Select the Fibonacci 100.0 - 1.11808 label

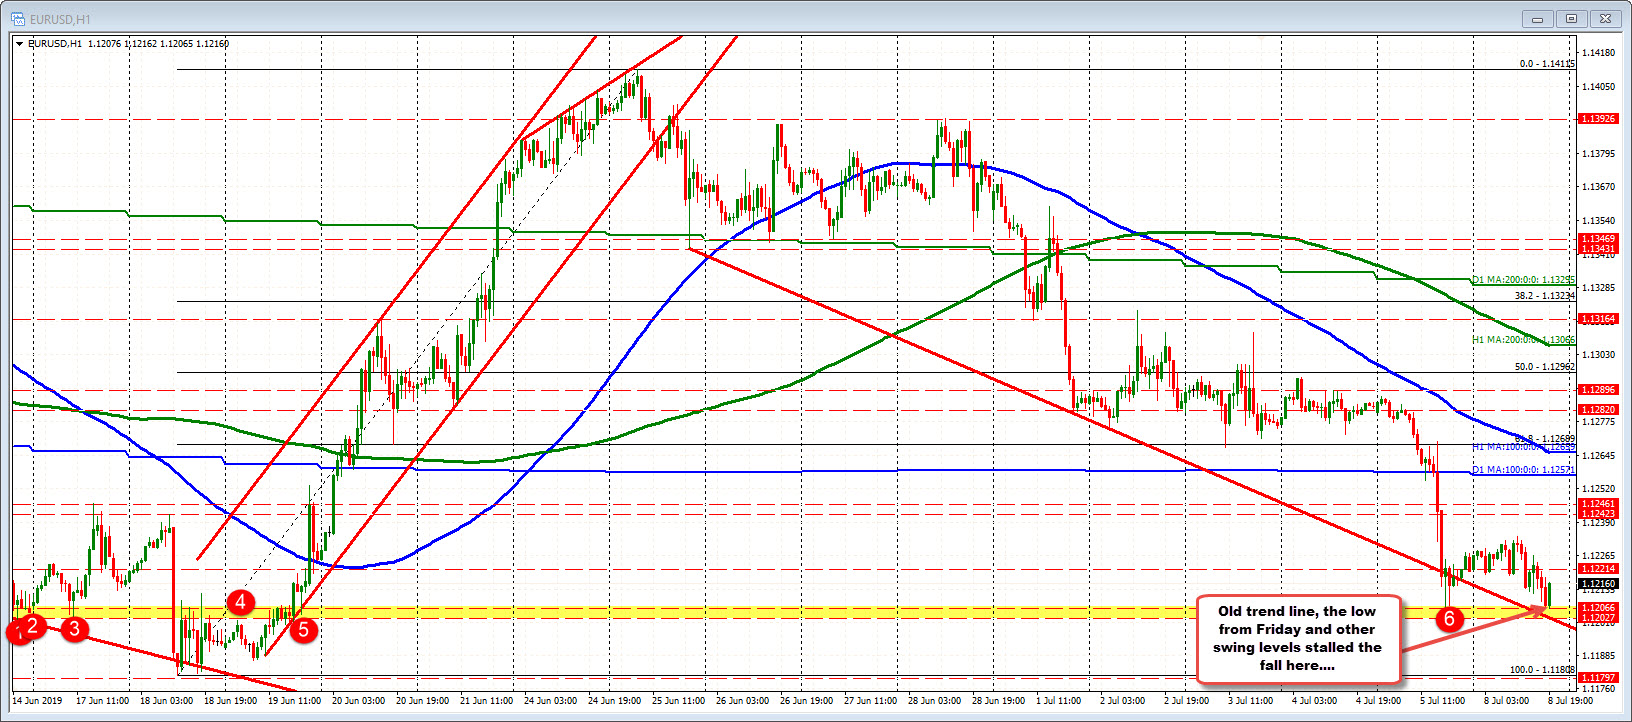(x=1542, y=670)
